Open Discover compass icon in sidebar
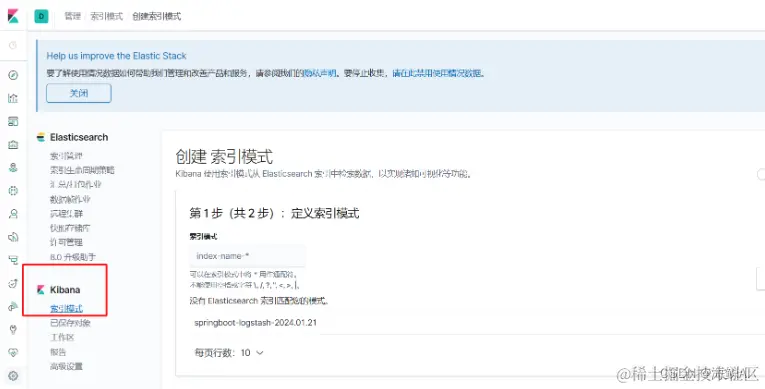This screenshot has width=765, height=389. pos(13,75)
